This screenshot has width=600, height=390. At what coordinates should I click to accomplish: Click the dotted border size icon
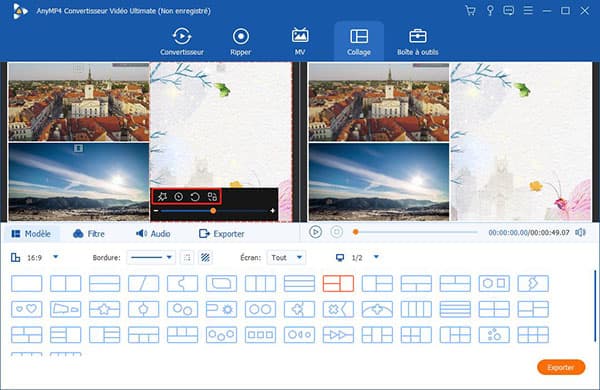(x=187, y=258)
